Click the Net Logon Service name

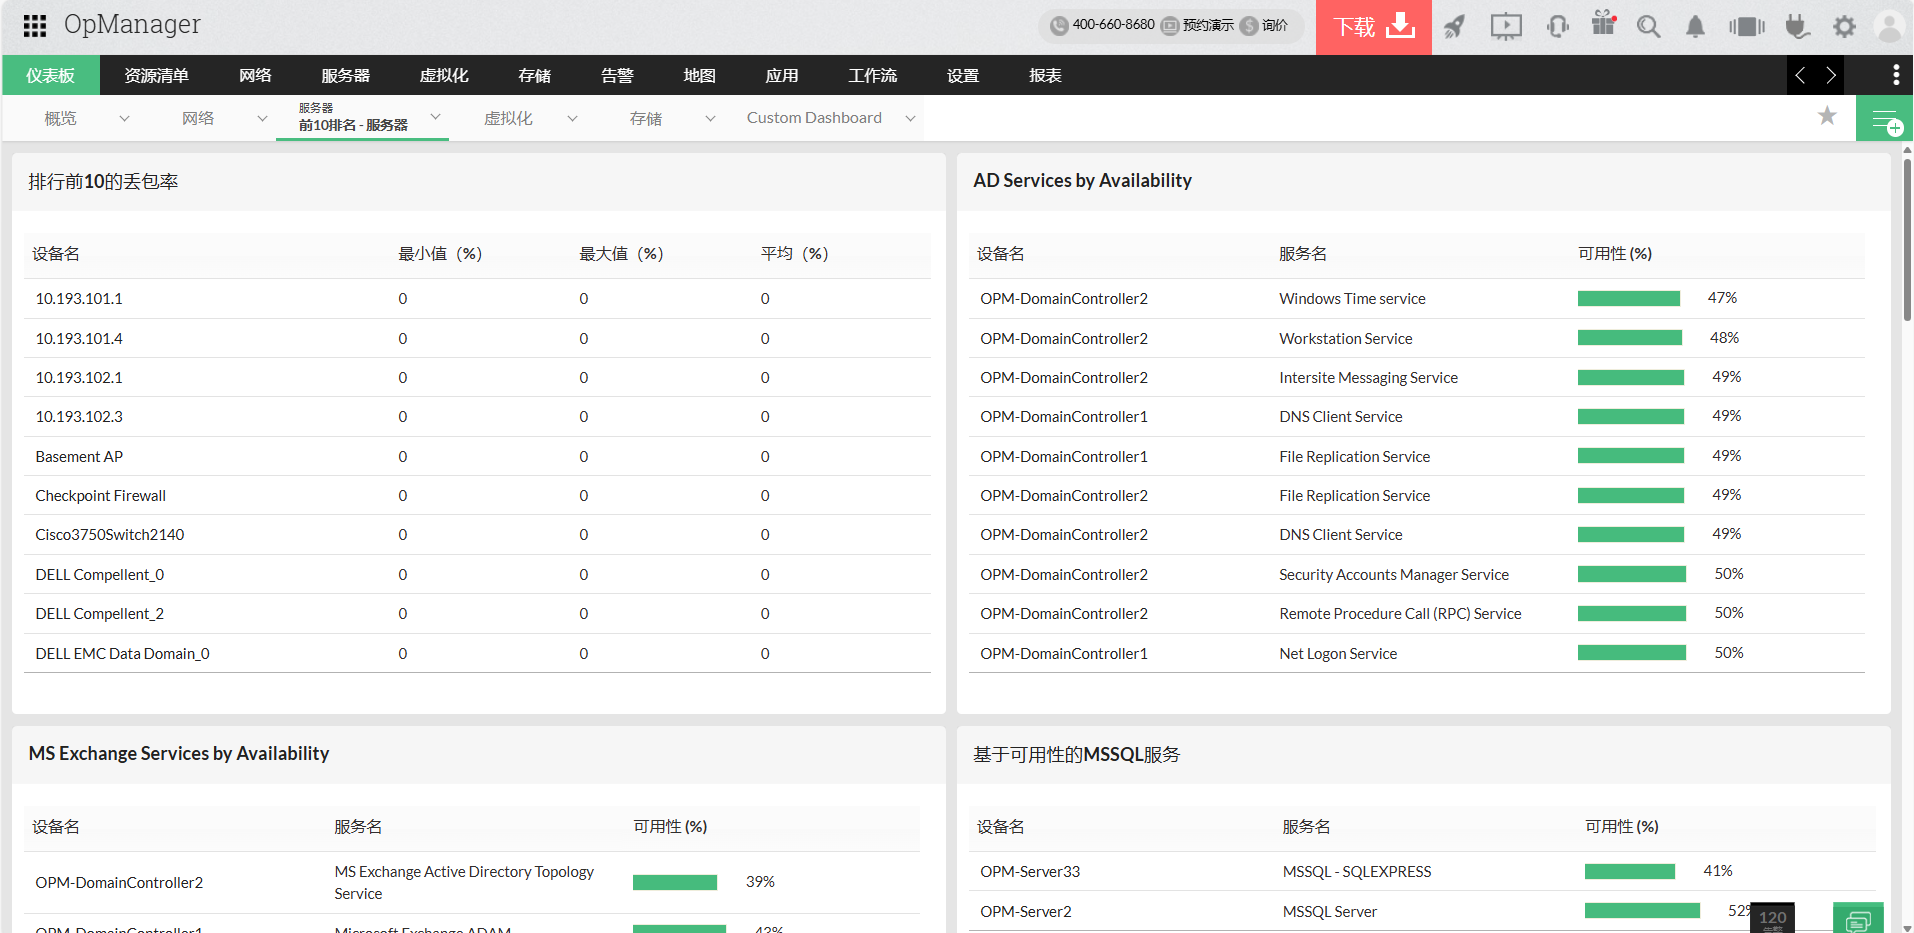tap(1338, 654)
